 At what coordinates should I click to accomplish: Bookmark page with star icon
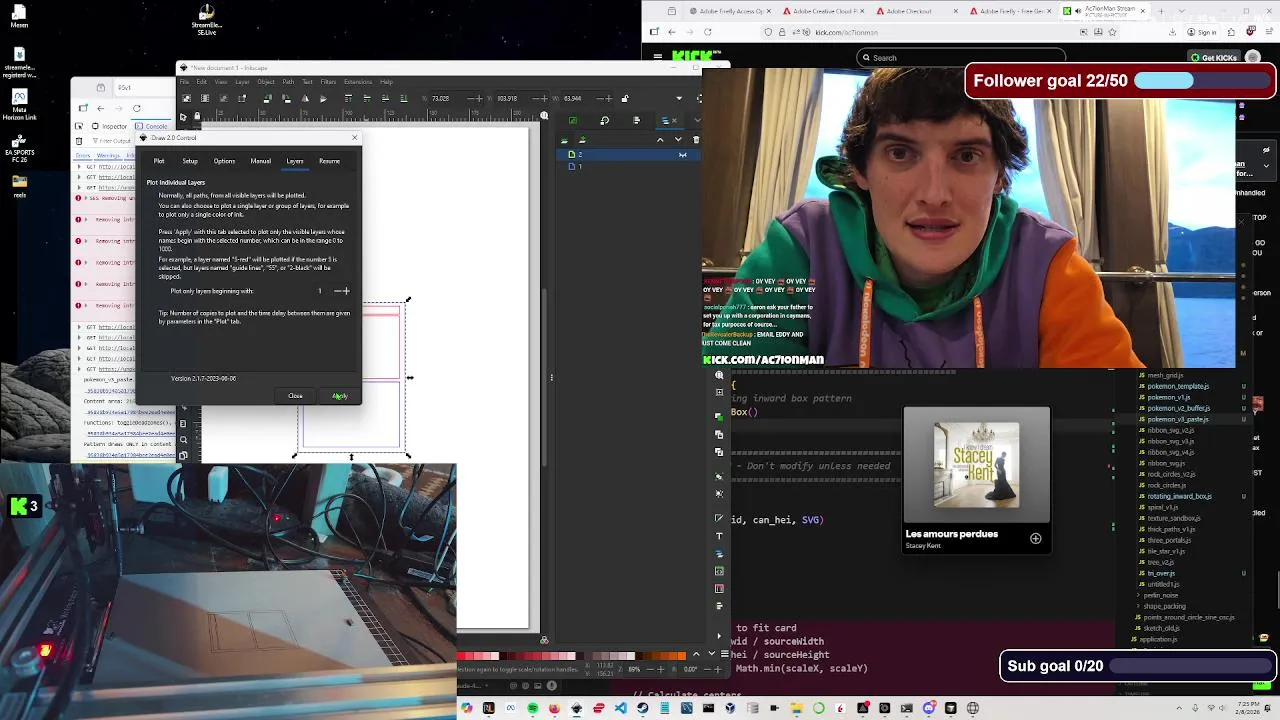pyautogui.click(x=1112, y=32)
